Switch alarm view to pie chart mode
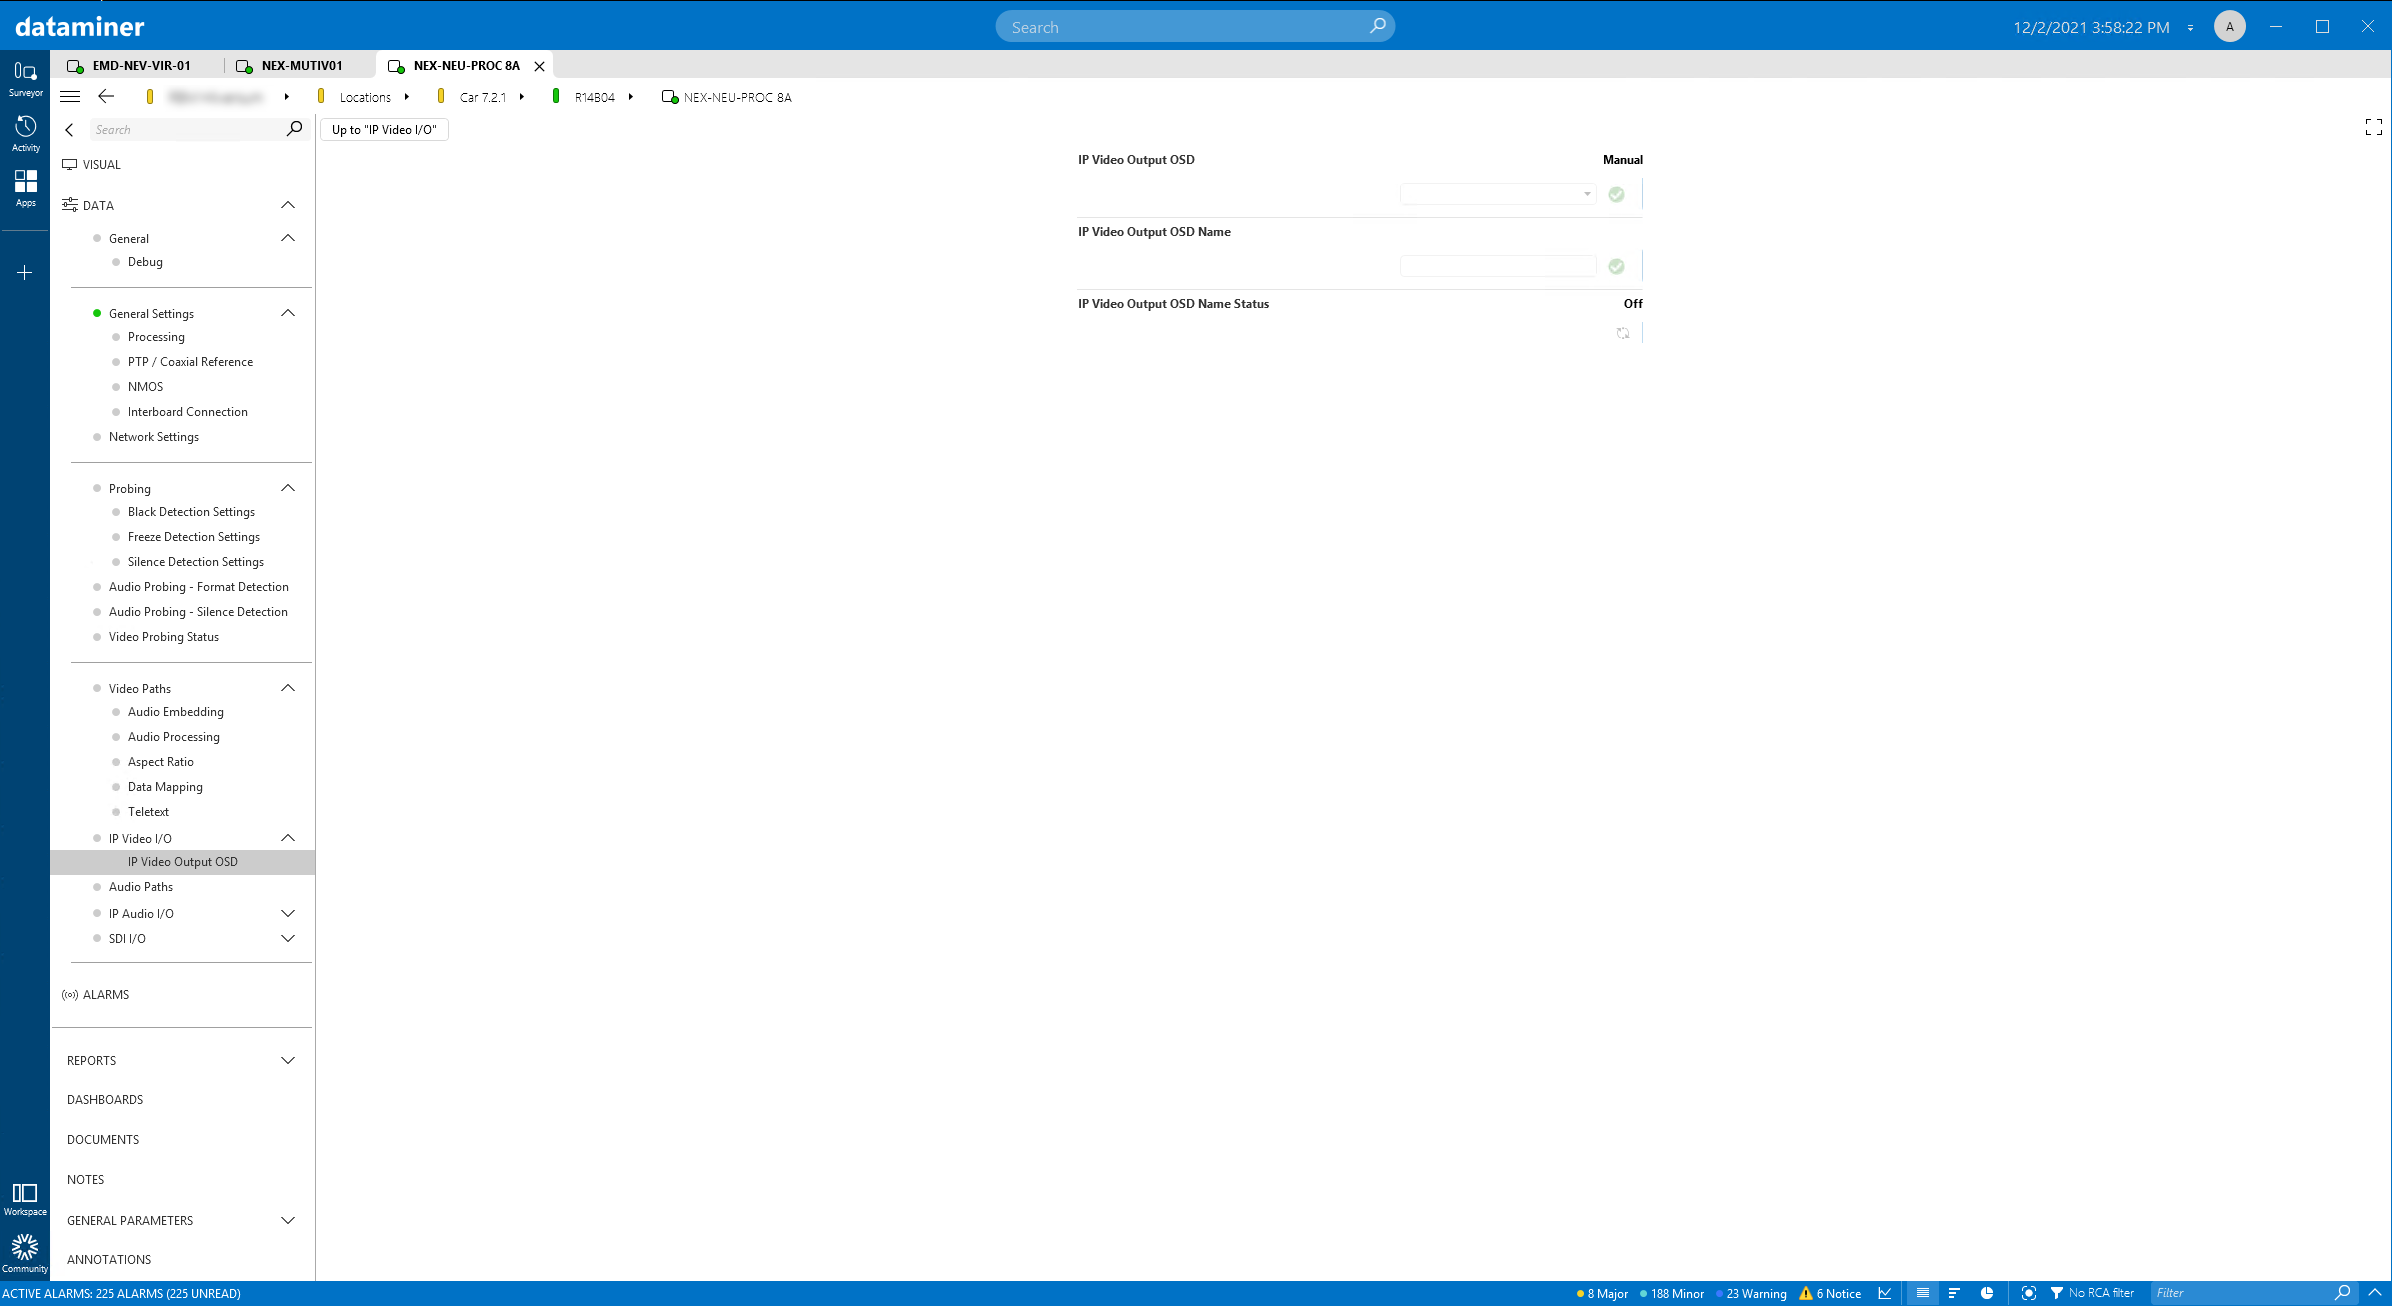2392x1306 pixels. point(1987,1293)
